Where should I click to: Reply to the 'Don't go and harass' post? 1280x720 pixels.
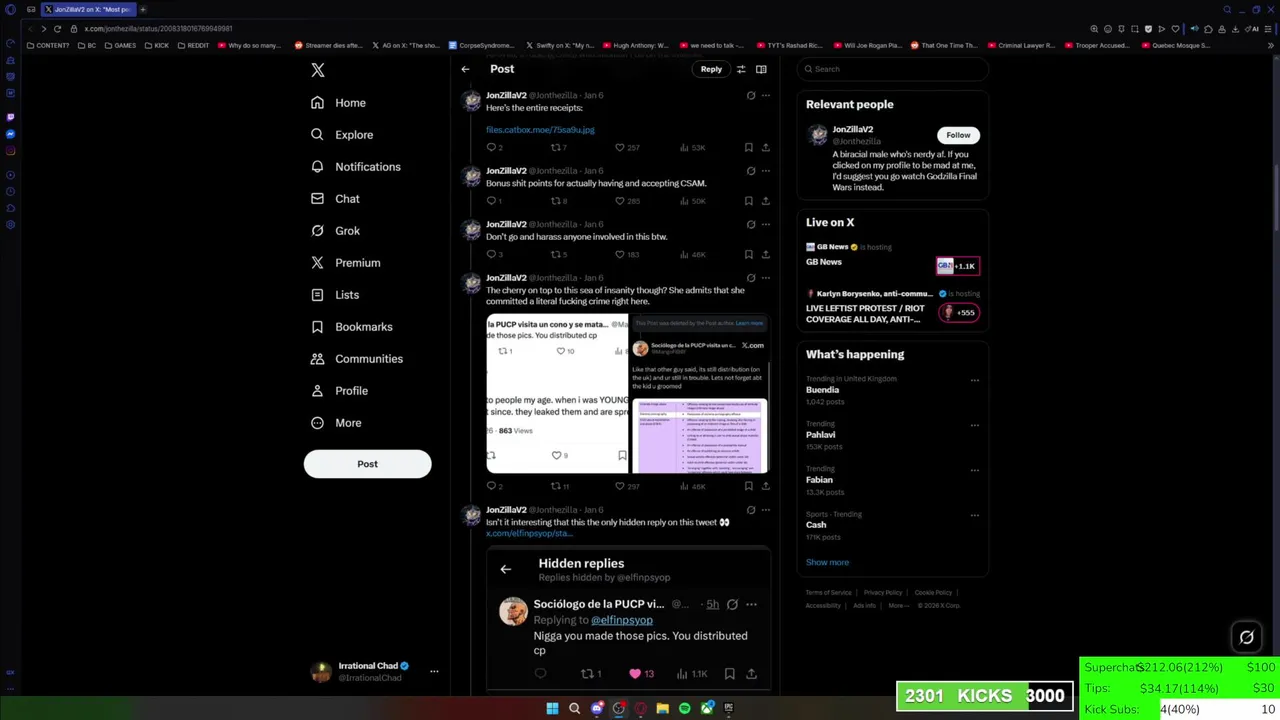[x=491, y=254]
